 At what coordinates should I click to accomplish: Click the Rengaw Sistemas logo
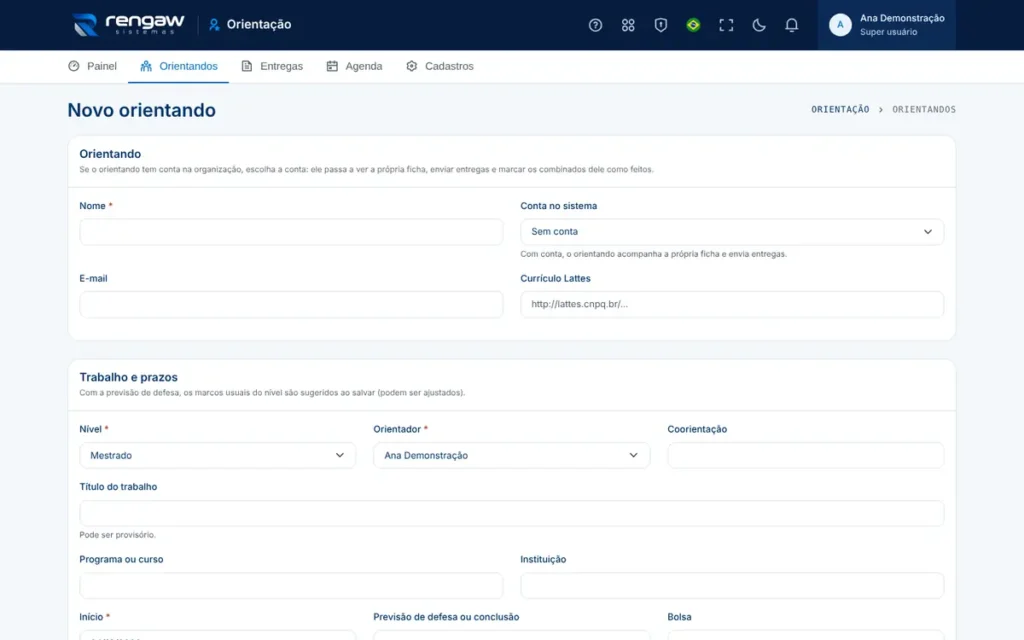[129, 25]
